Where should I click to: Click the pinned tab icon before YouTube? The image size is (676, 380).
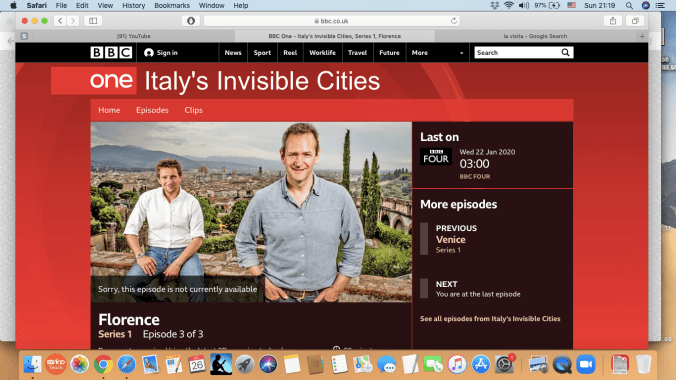24,36
